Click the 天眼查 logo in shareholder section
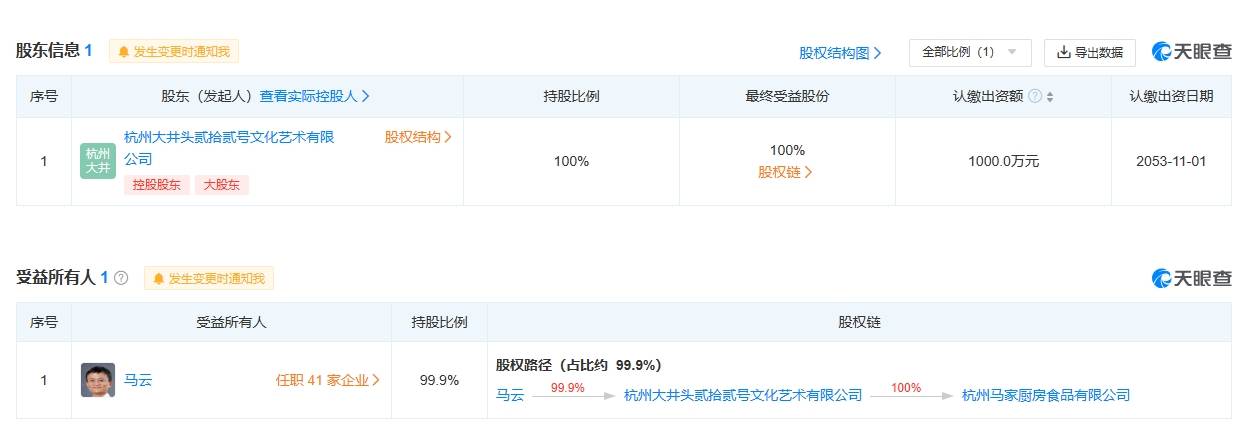Viewport: 1236px width, 424px height. [1191, 52]
